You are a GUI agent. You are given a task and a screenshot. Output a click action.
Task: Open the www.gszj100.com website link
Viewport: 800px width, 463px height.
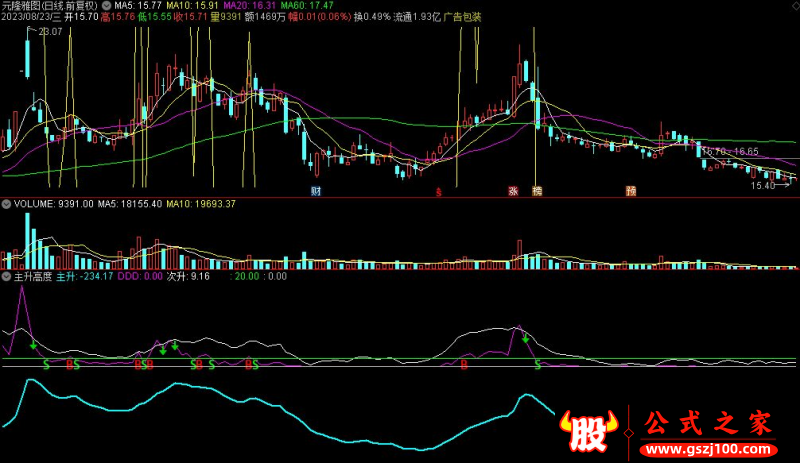[709, 450]
